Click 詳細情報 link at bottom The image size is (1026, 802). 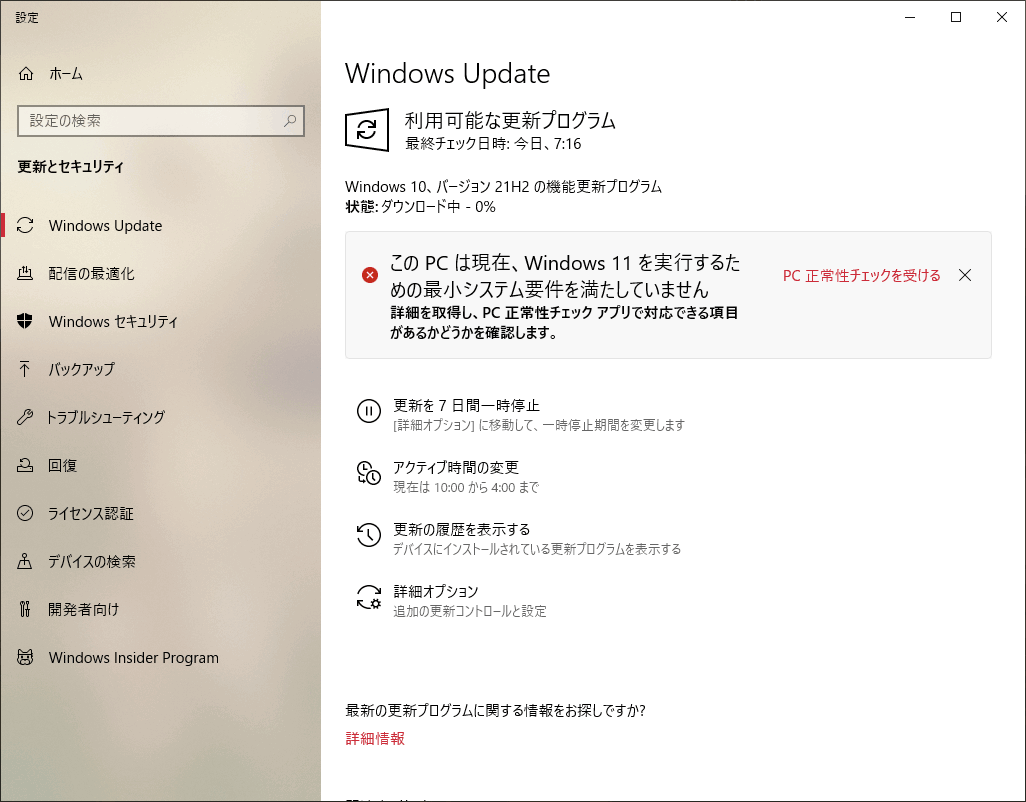(375, 739)
